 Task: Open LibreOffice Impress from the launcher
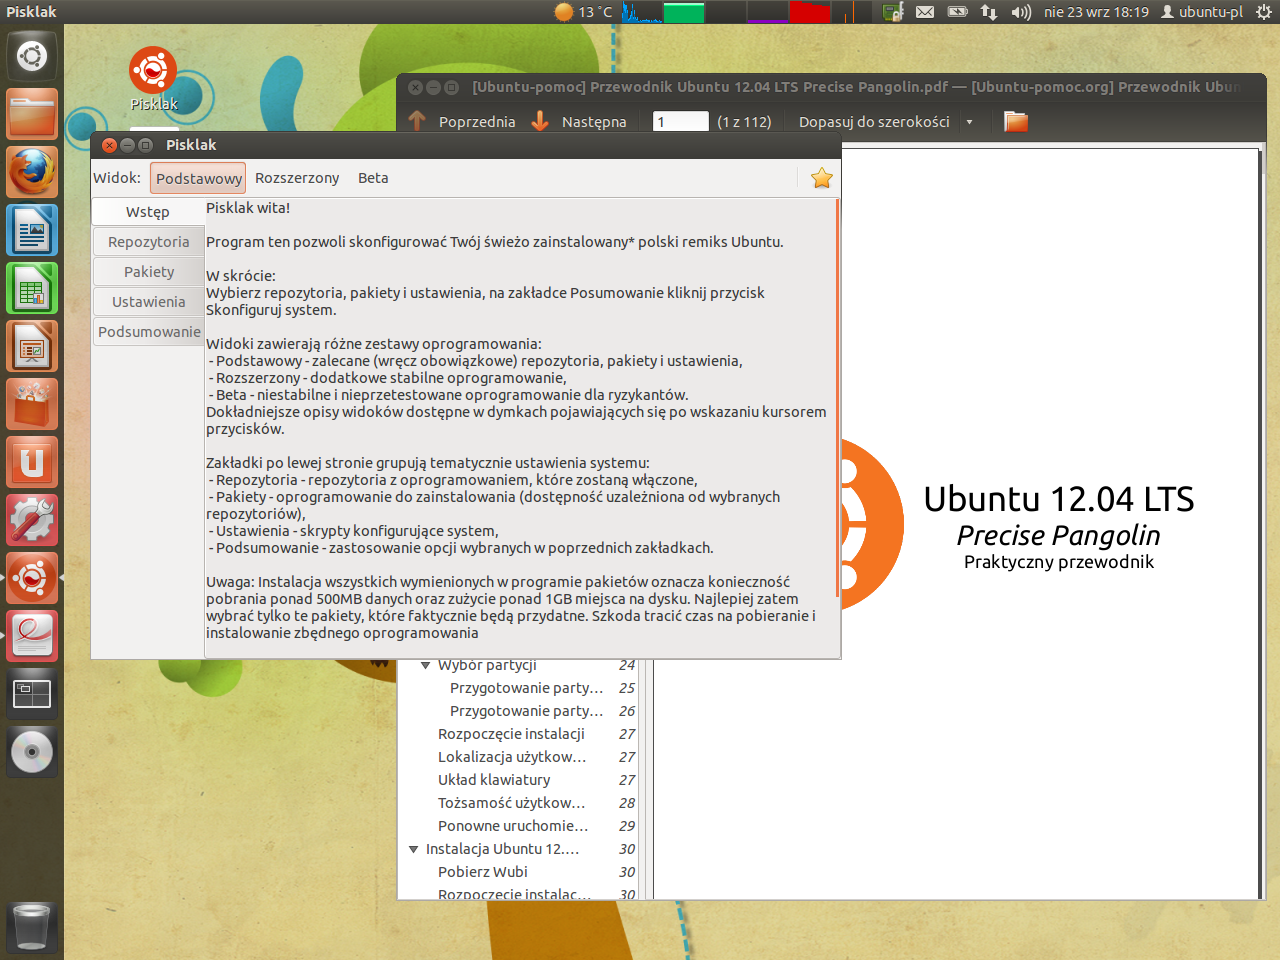[32, 346]
